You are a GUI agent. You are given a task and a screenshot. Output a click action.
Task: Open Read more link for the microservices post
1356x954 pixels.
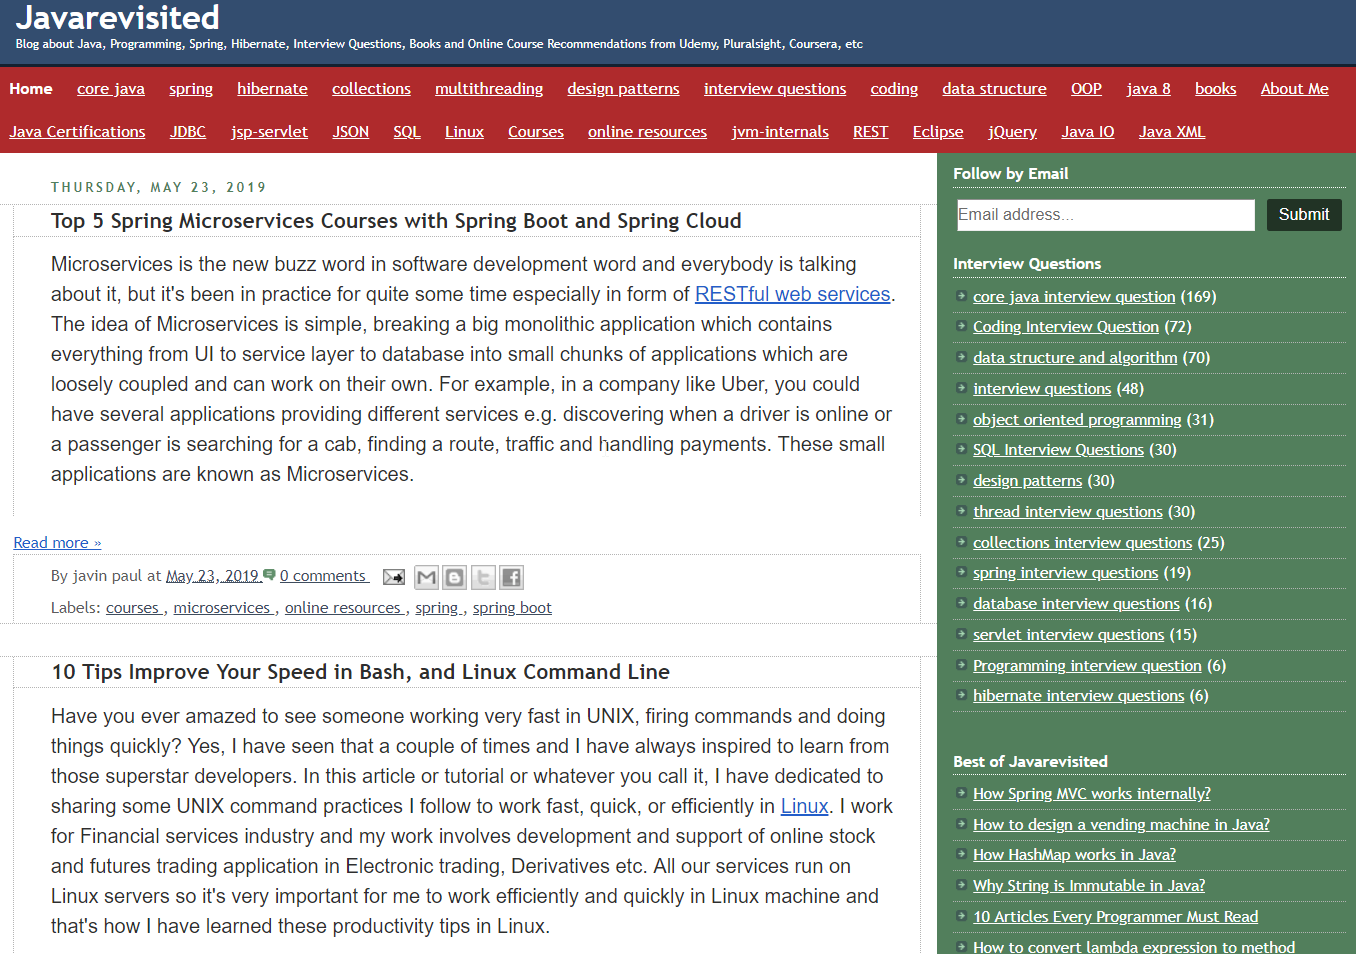click(x=57, y=543)
